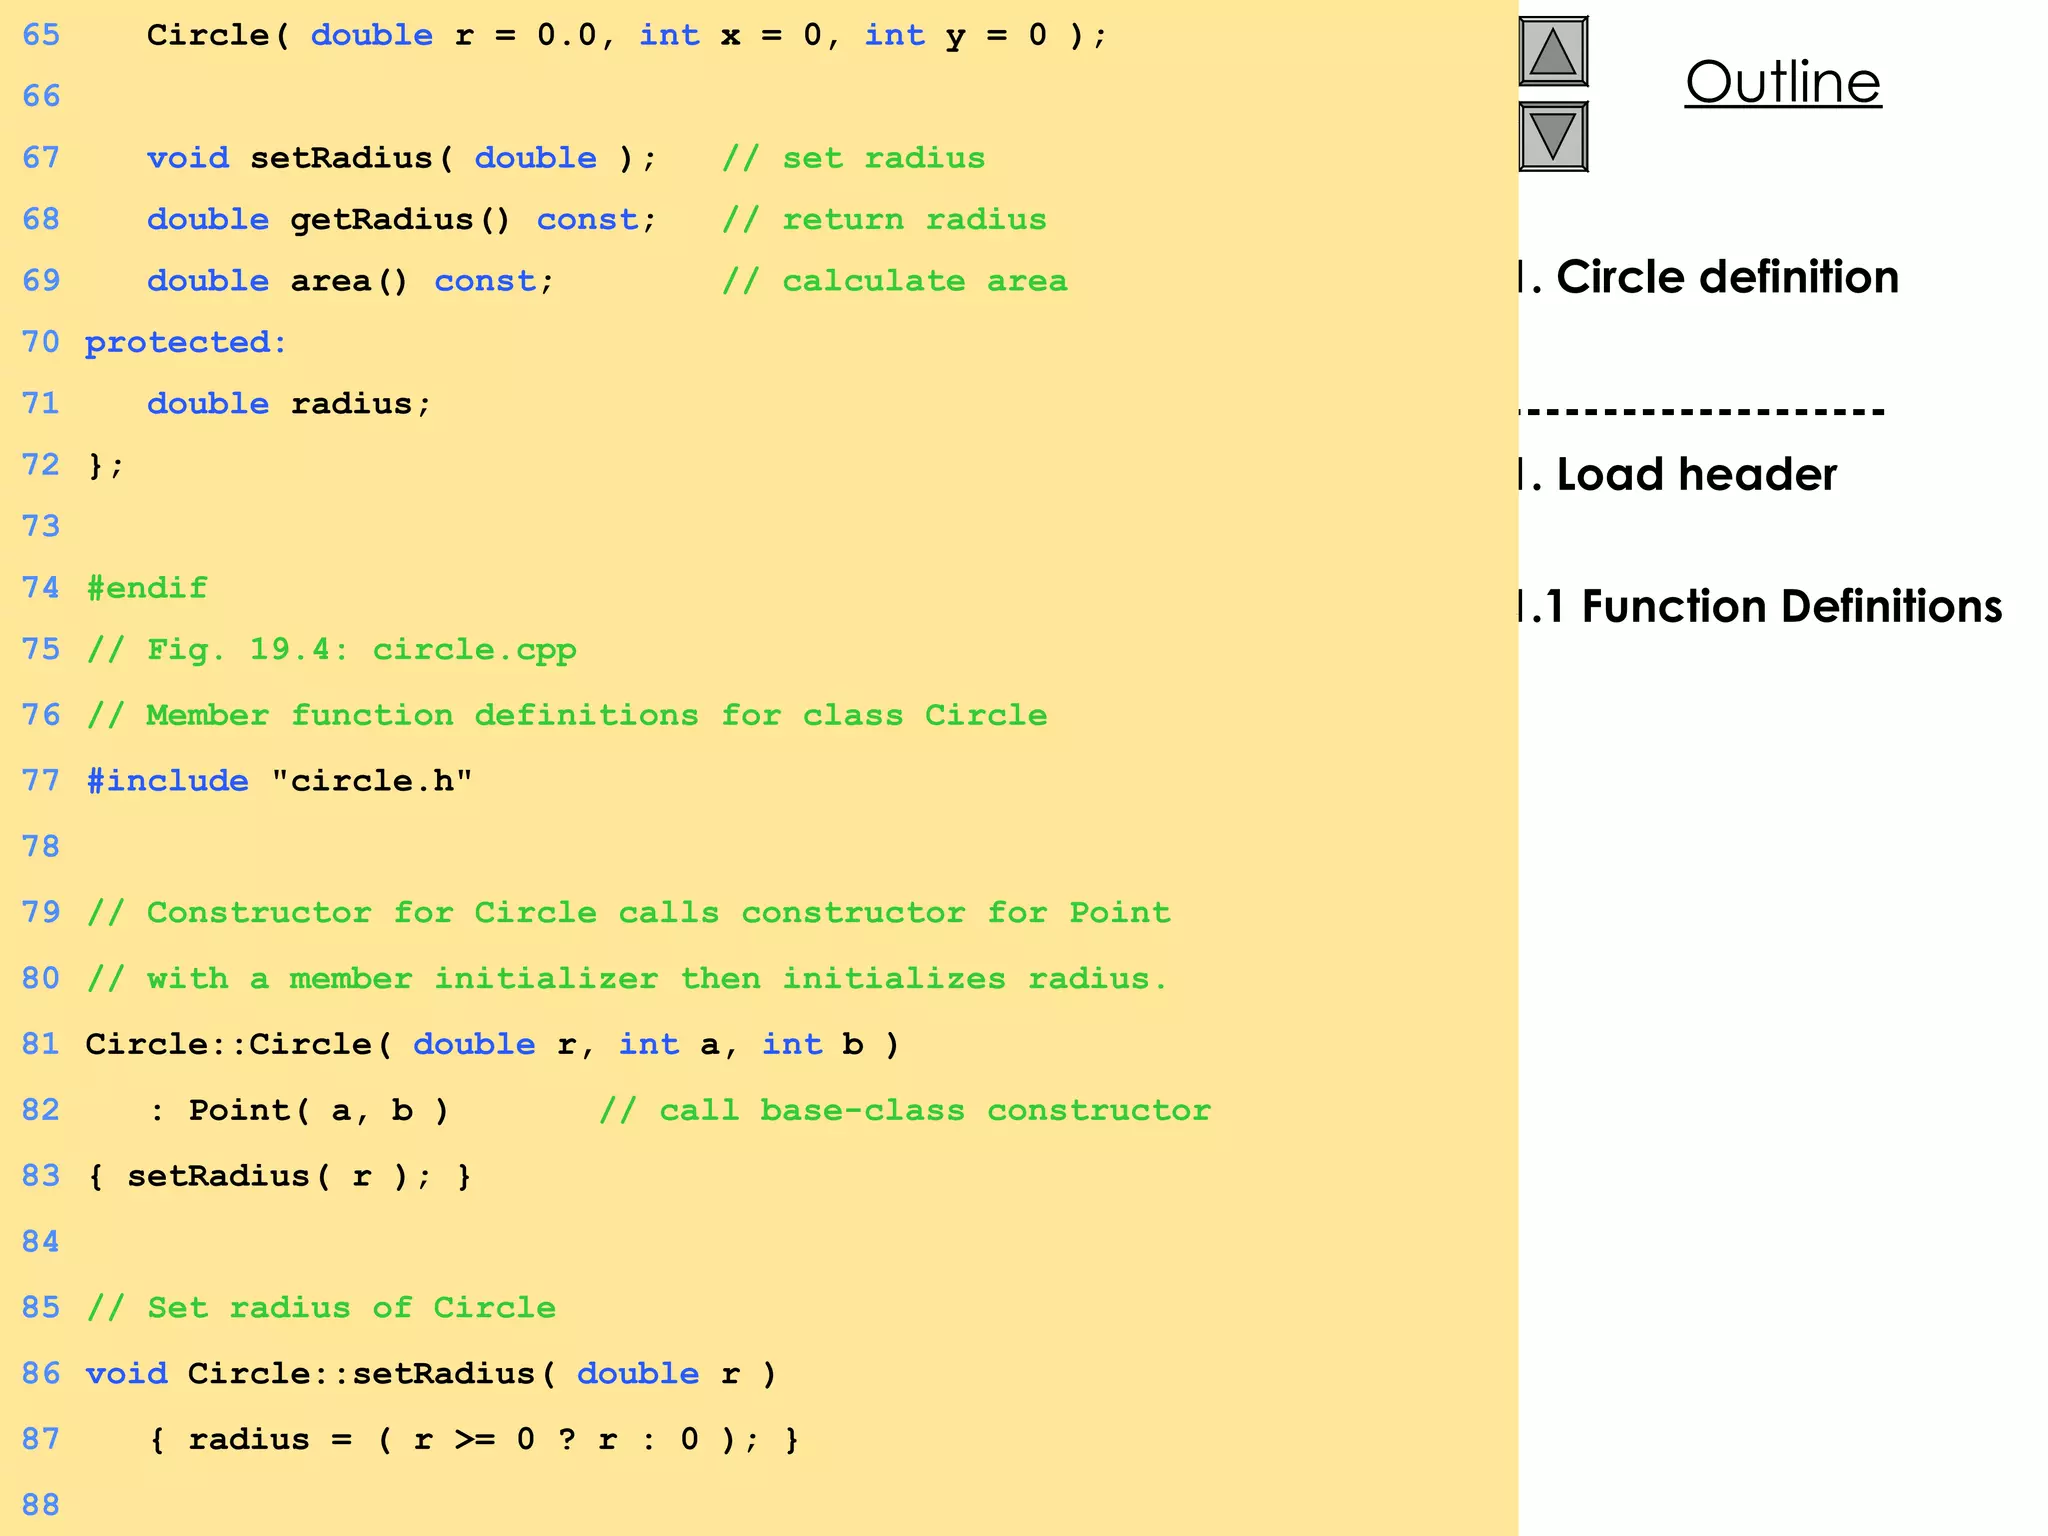Click the '// set radius' comment
2048x1536 pixels.
tap(853, 158)
